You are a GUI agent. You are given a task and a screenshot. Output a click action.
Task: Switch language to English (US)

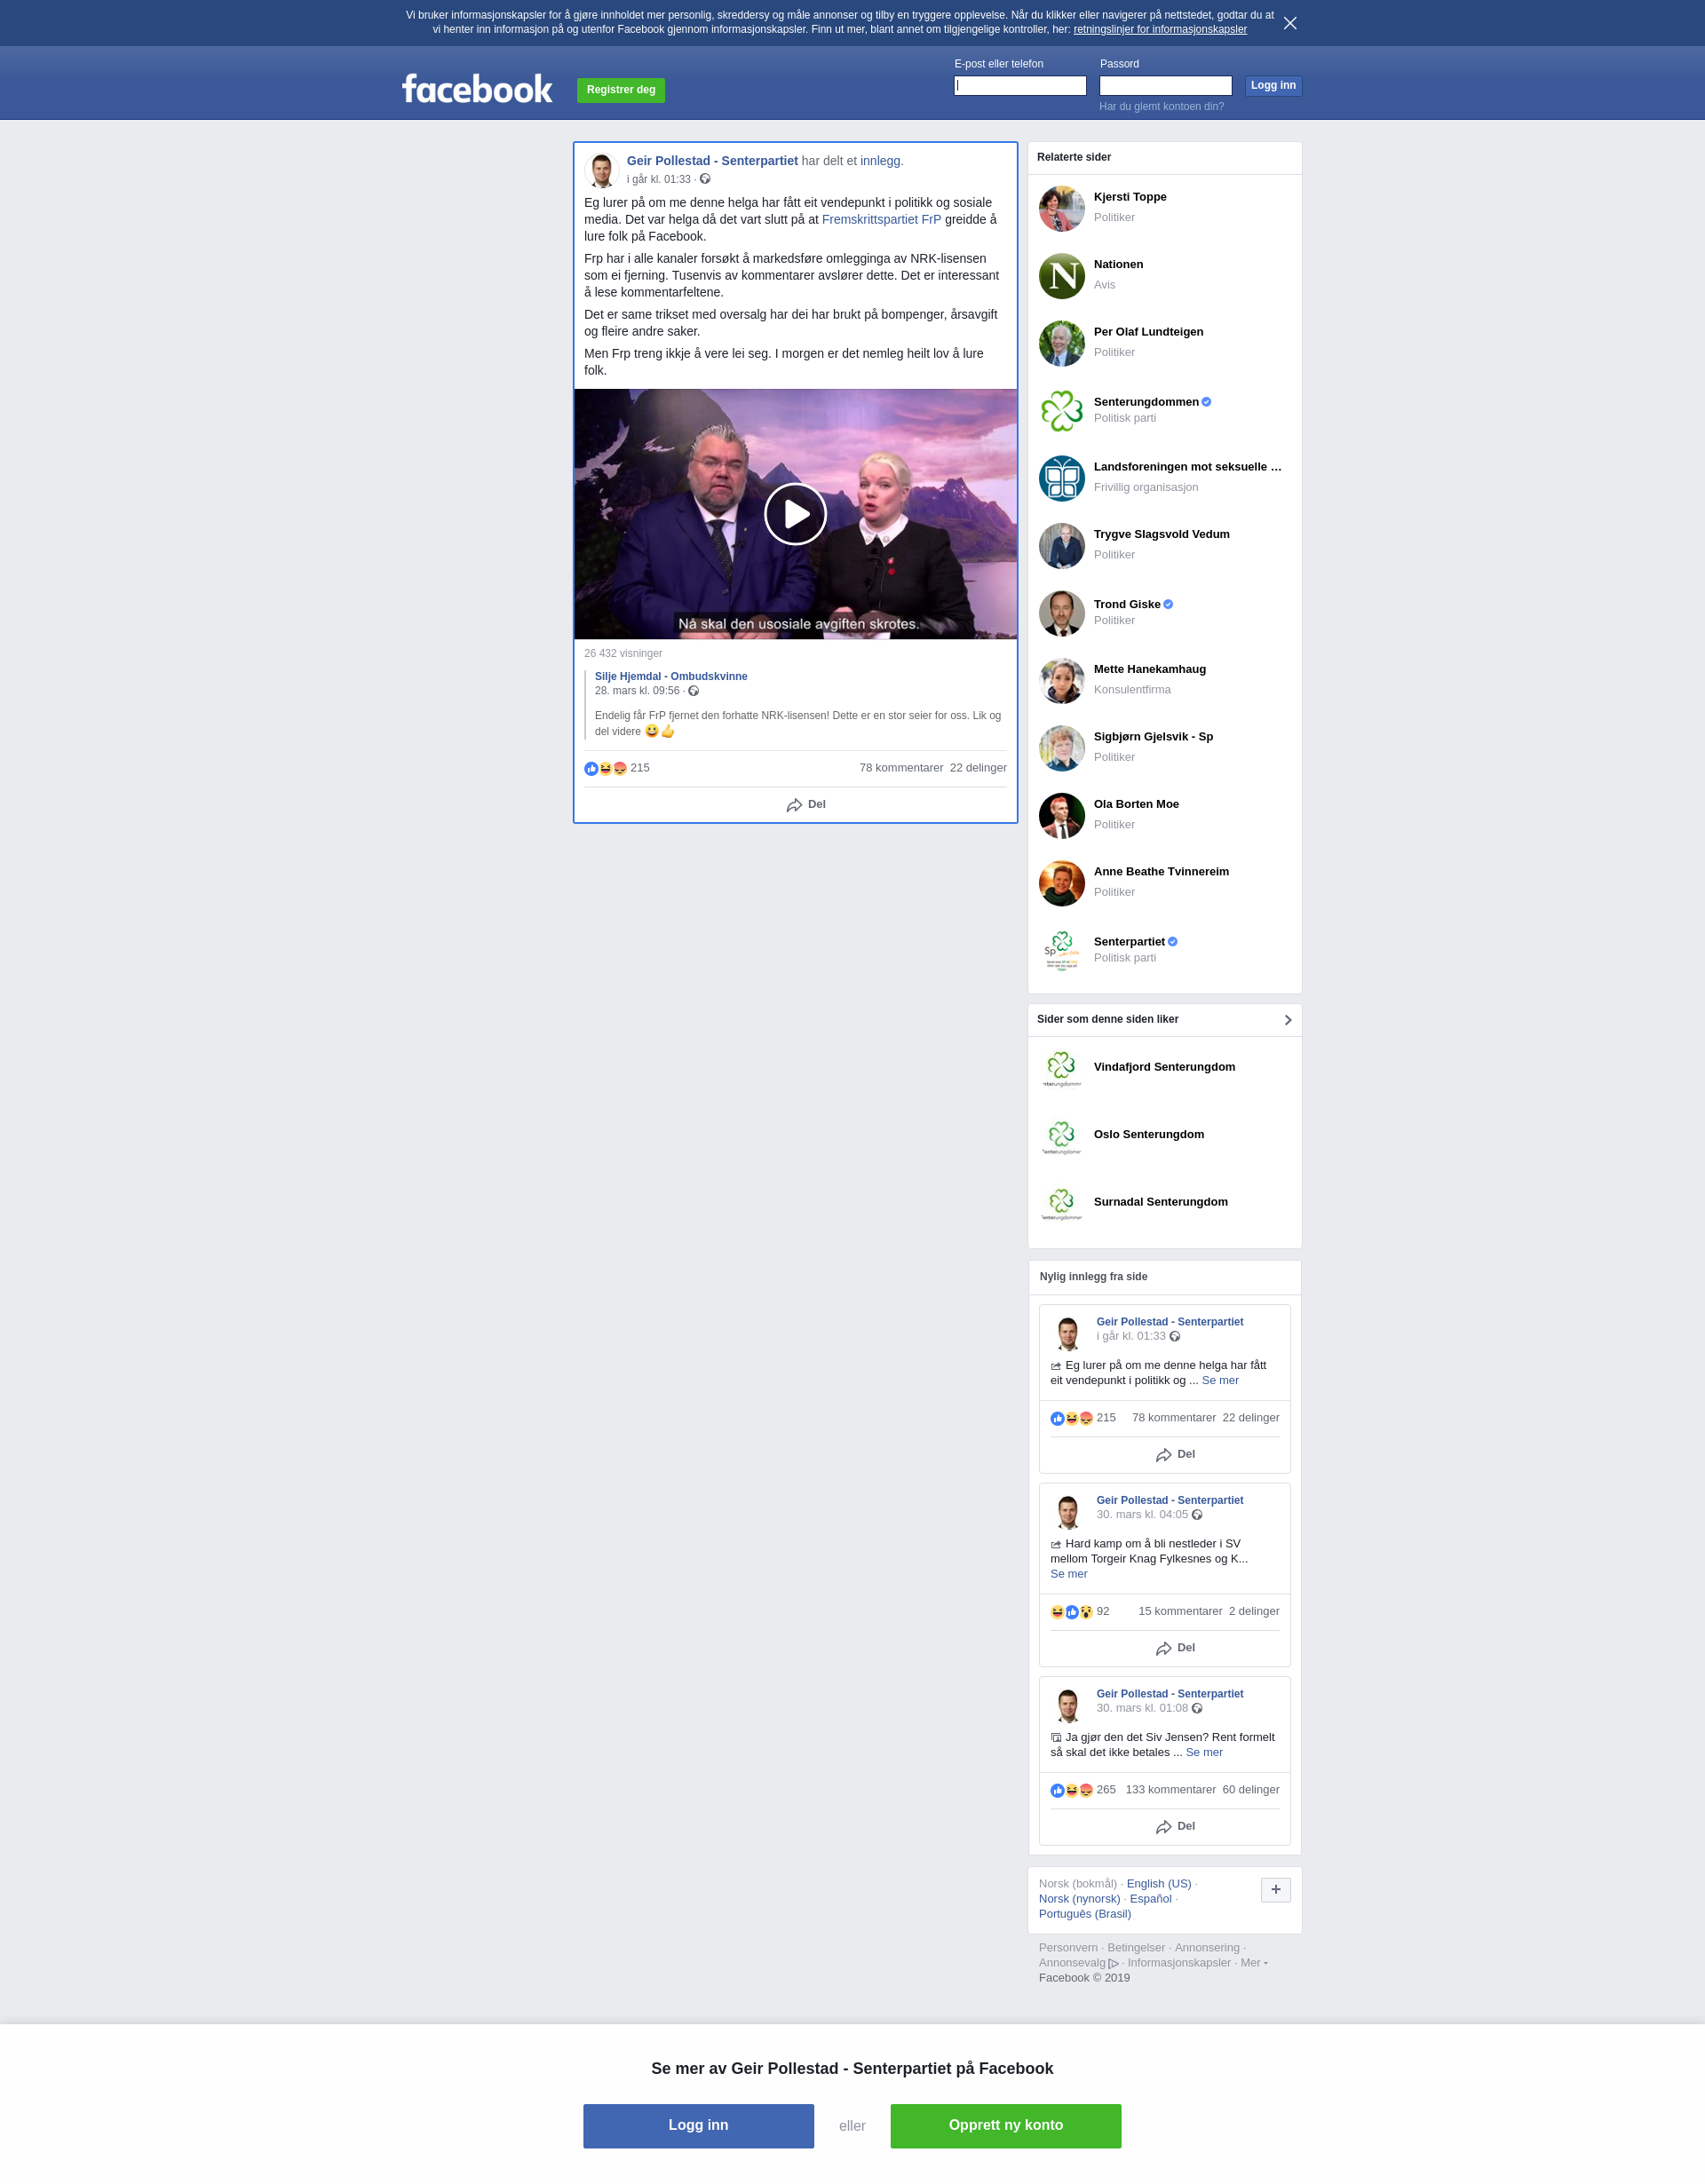1159,1884
